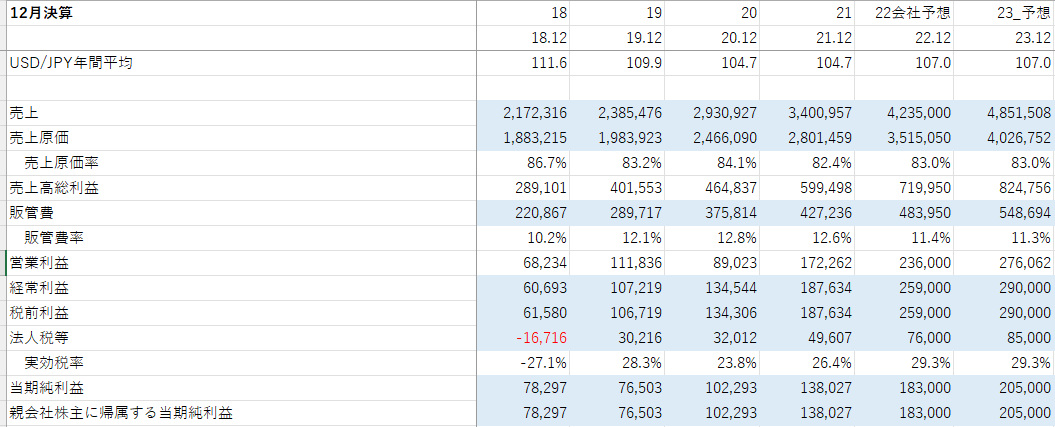Click effective tax rate cell 26.4%
Image resolution: width=1055 pixels, height=427 pixels.
click(x=807, y=363)
